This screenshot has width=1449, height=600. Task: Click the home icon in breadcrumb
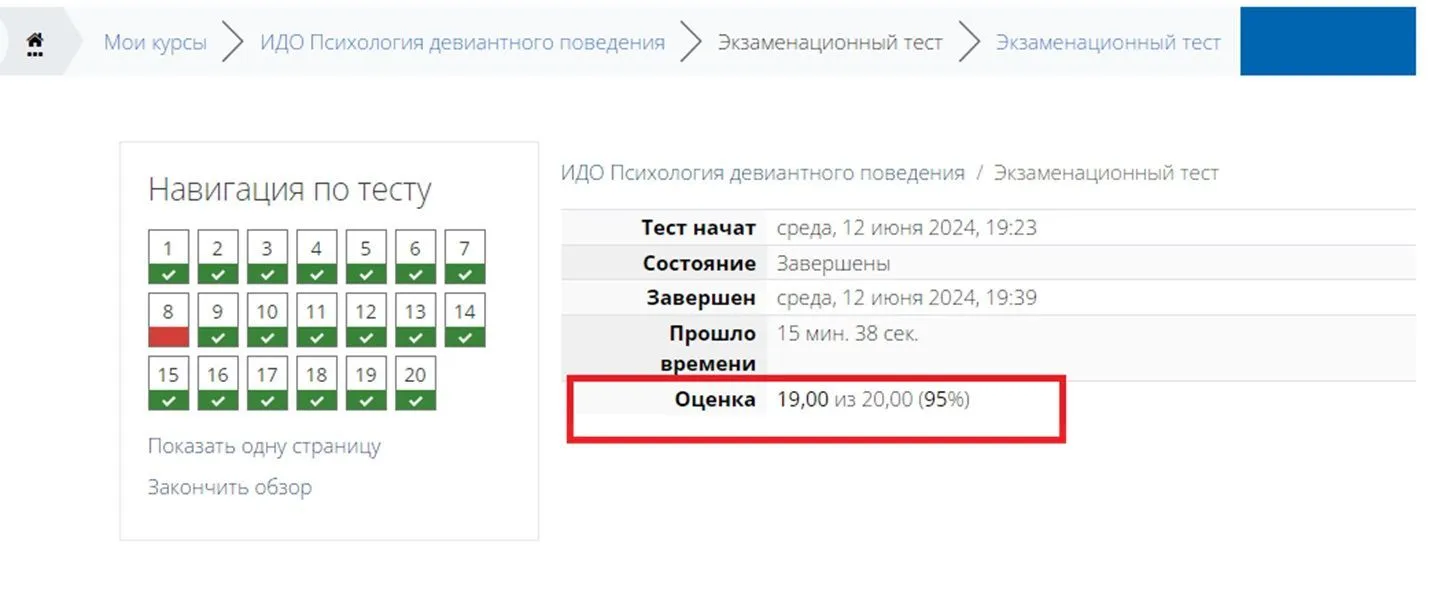pos(35,43)
